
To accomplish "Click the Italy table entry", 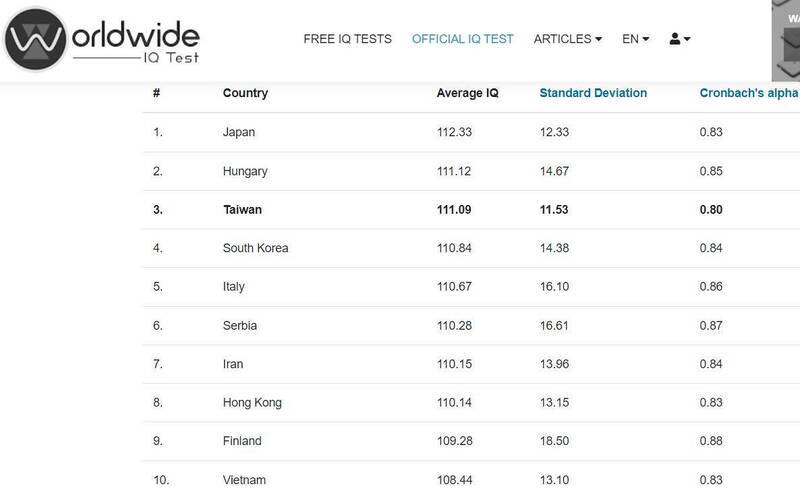I will pyautogui.click(x=234, y=287).
